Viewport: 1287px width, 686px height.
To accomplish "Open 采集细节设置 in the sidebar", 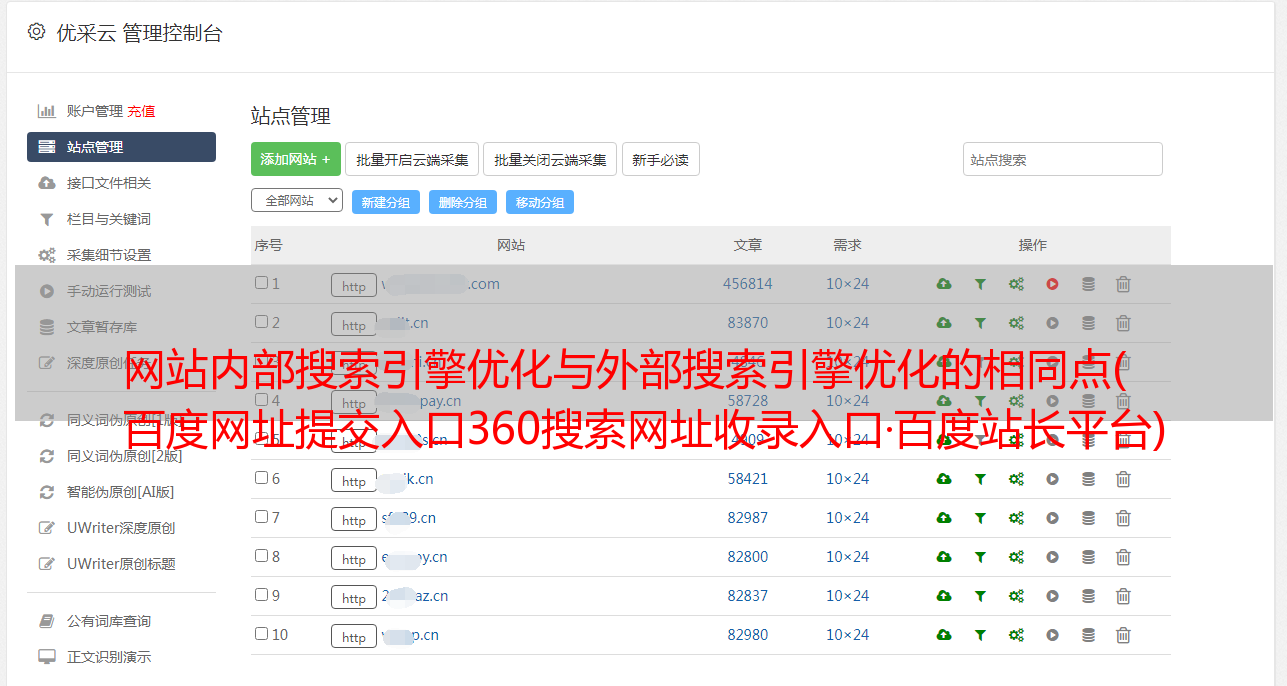I will coord(109,255).
